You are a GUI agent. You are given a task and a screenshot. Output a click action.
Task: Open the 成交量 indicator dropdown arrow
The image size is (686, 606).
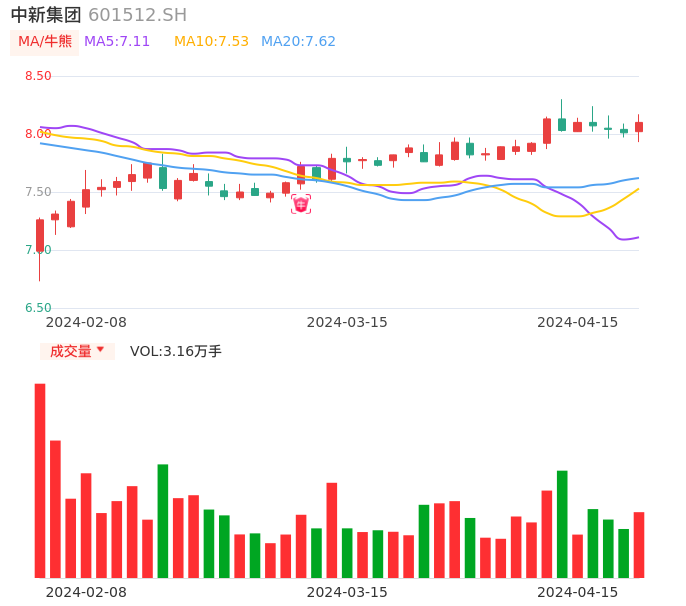point(100,350)
